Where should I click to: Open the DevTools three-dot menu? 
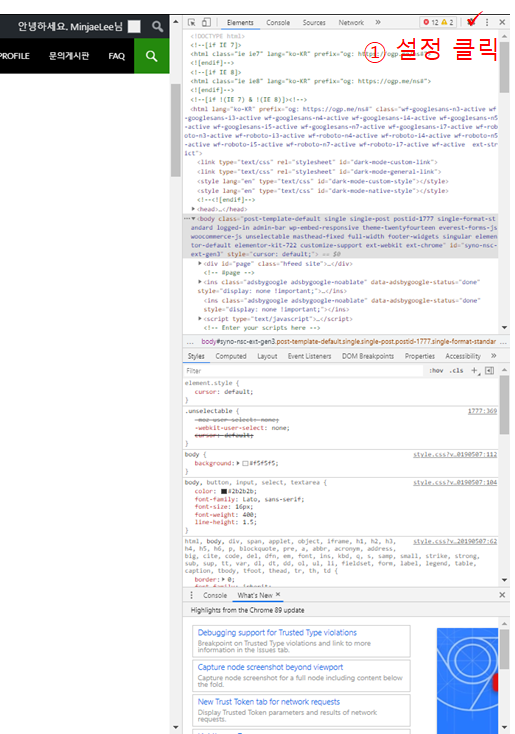click(487, 22)
